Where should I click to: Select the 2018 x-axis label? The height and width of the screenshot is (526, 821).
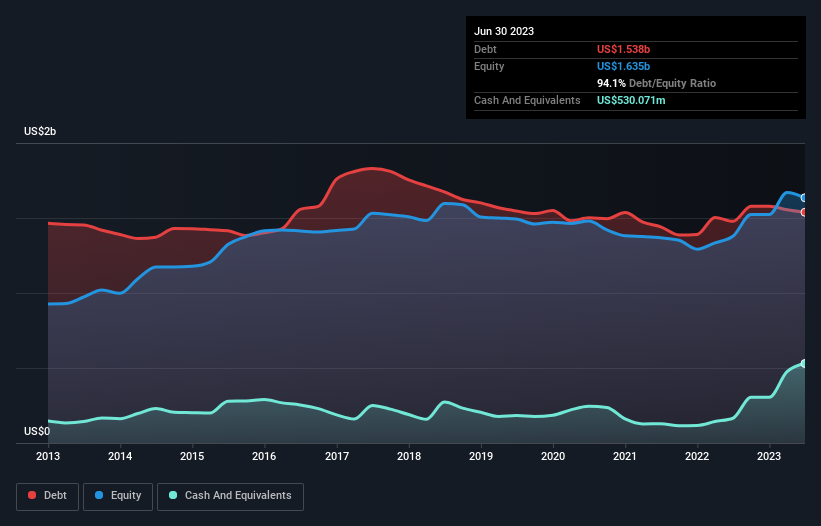(x=409, y=456)
